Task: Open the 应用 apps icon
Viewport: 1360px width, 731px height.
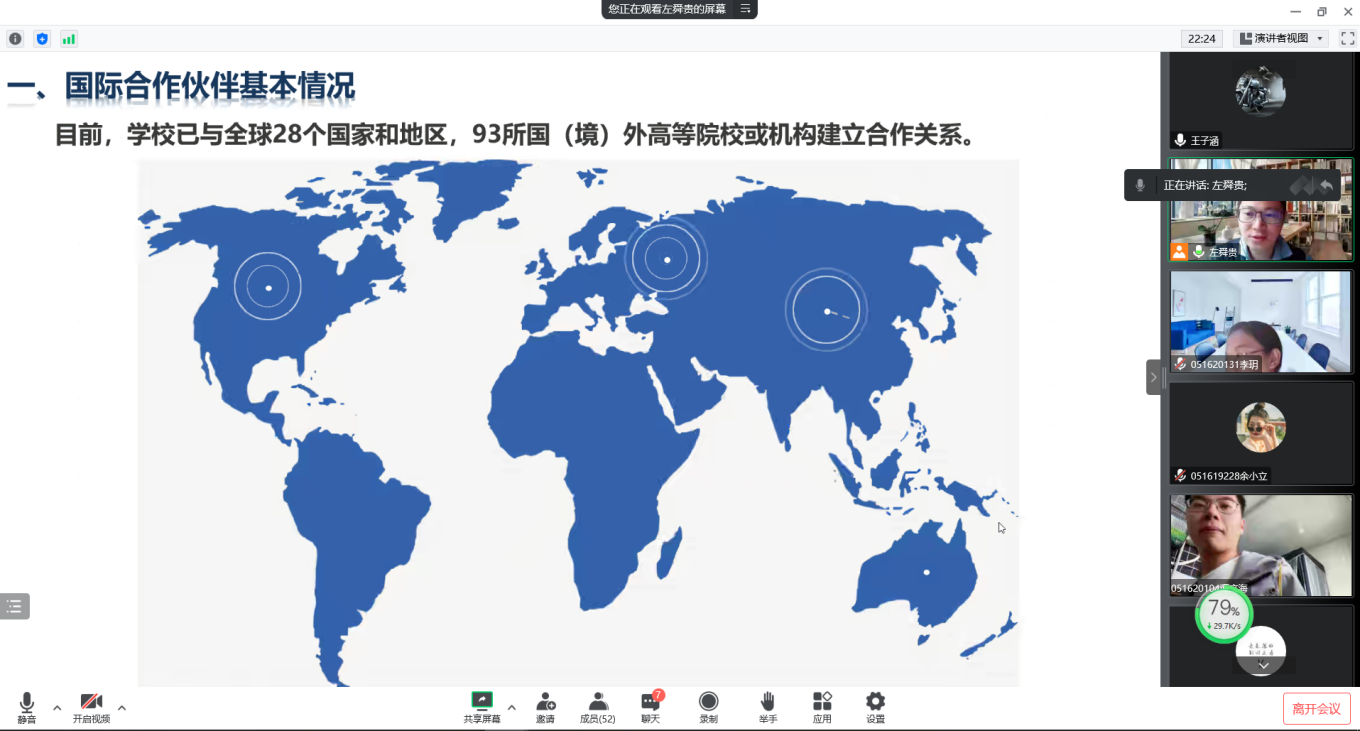Action: [x=822, y=707]
